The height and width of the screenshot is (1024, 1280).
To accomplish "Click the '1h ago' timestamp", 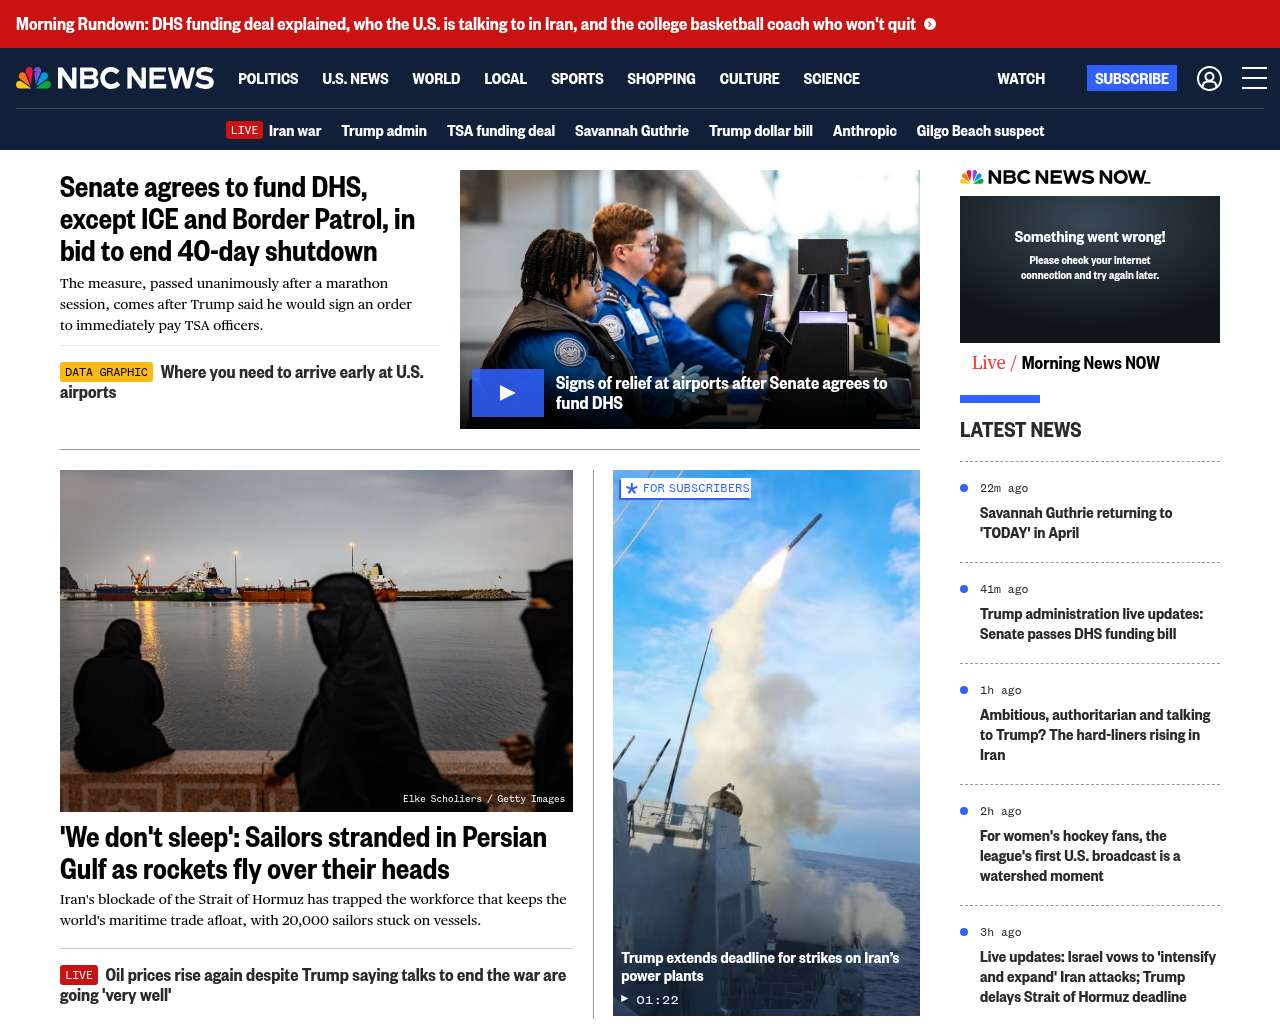I will pos(1001,690).
